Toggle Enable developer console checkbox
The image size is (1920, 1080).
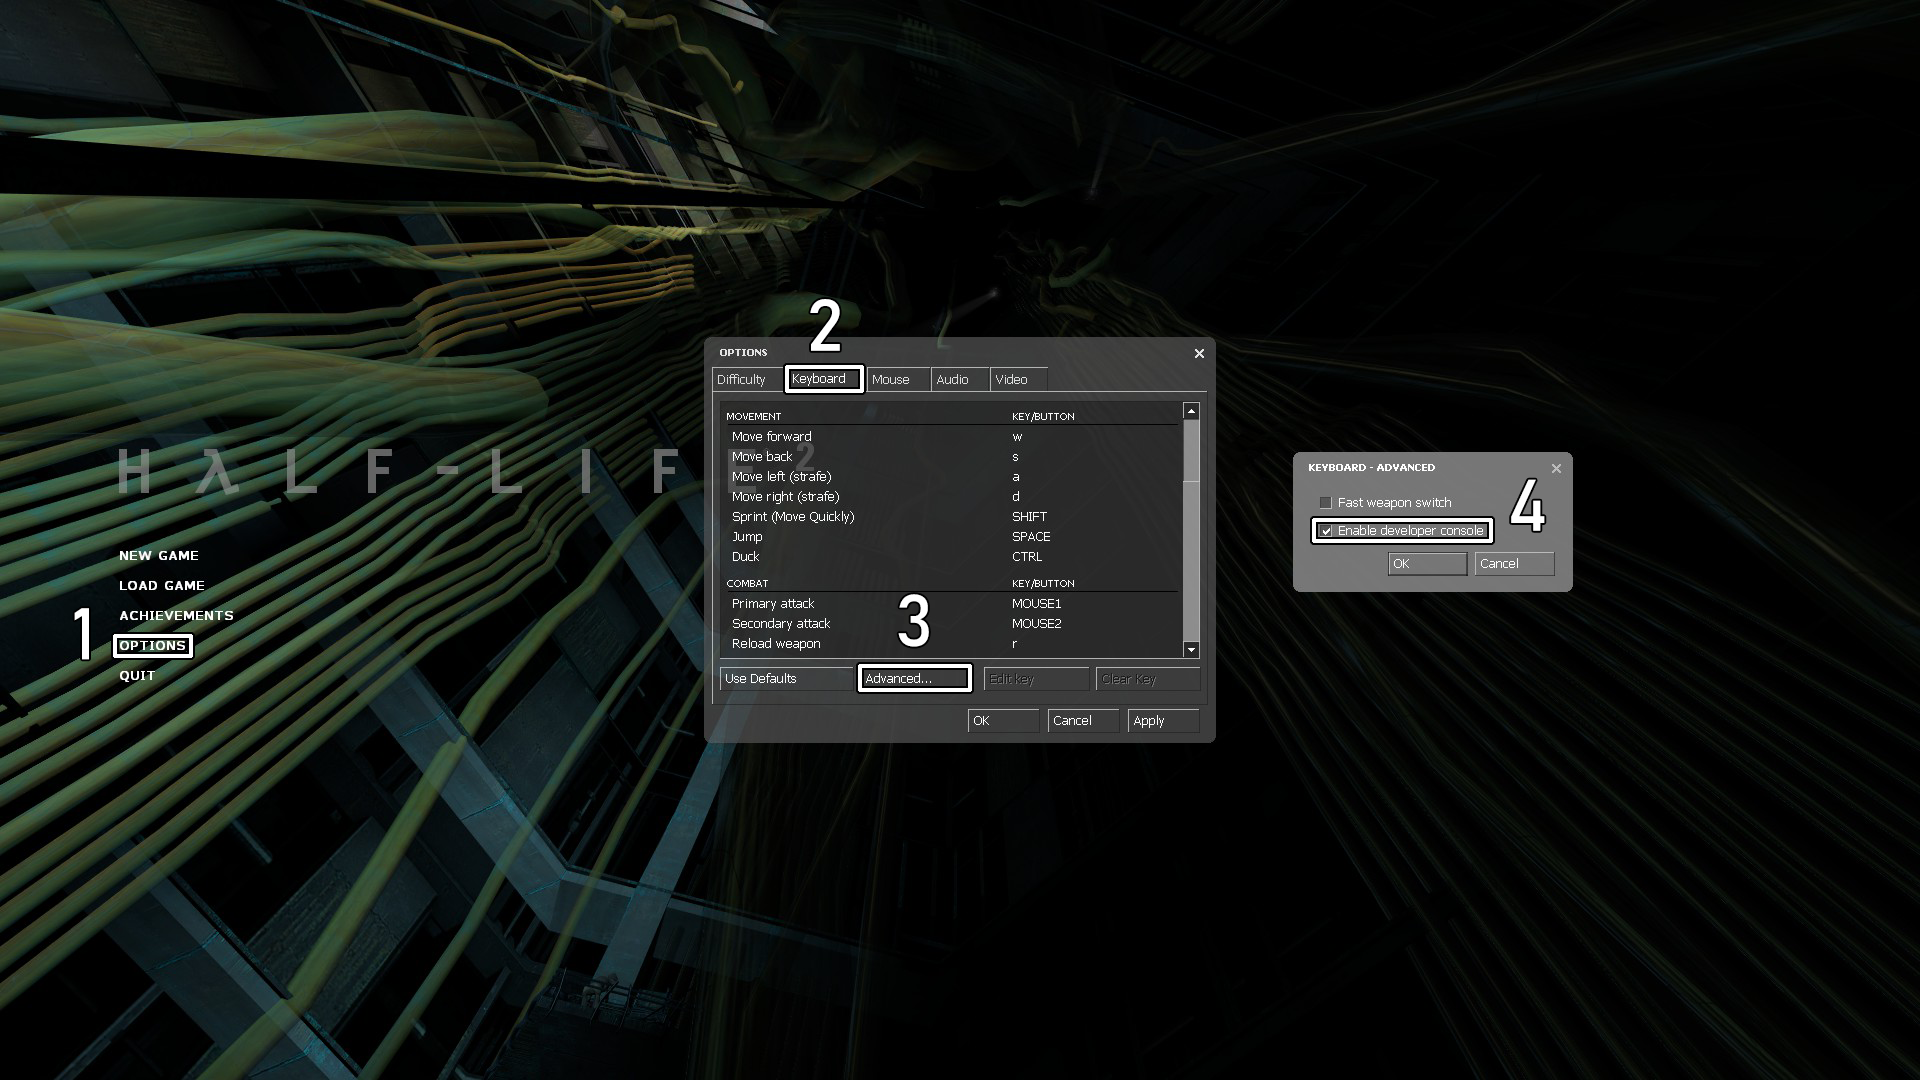click(1326, 531)
